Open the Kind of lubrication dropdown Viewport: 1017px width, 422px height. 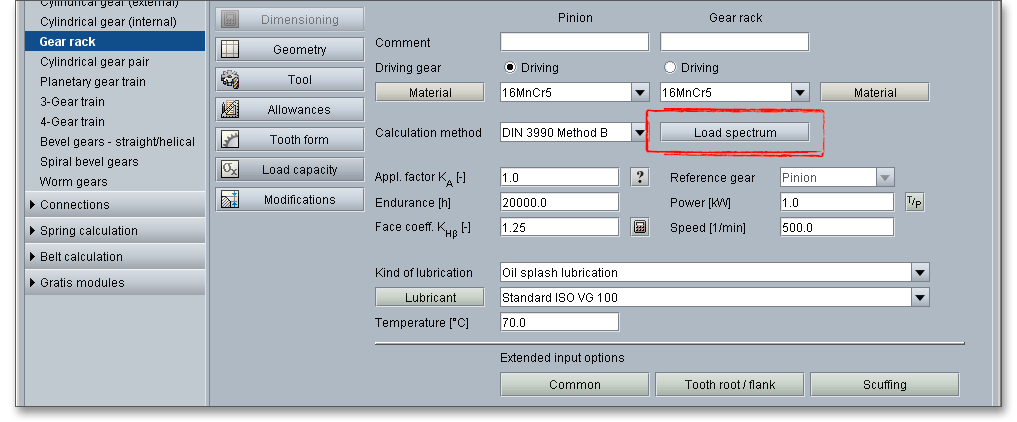coord(919,272)
